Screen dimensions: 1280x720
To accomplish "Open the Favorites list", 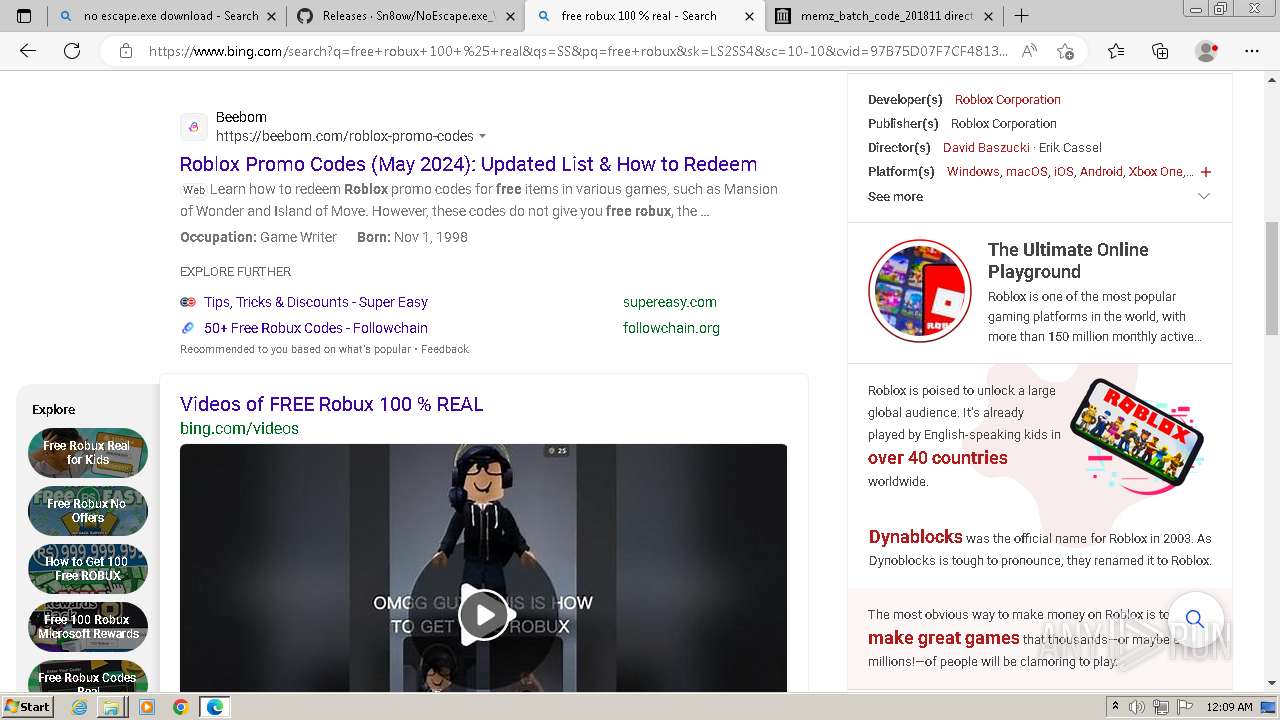I will point(1116,51).
